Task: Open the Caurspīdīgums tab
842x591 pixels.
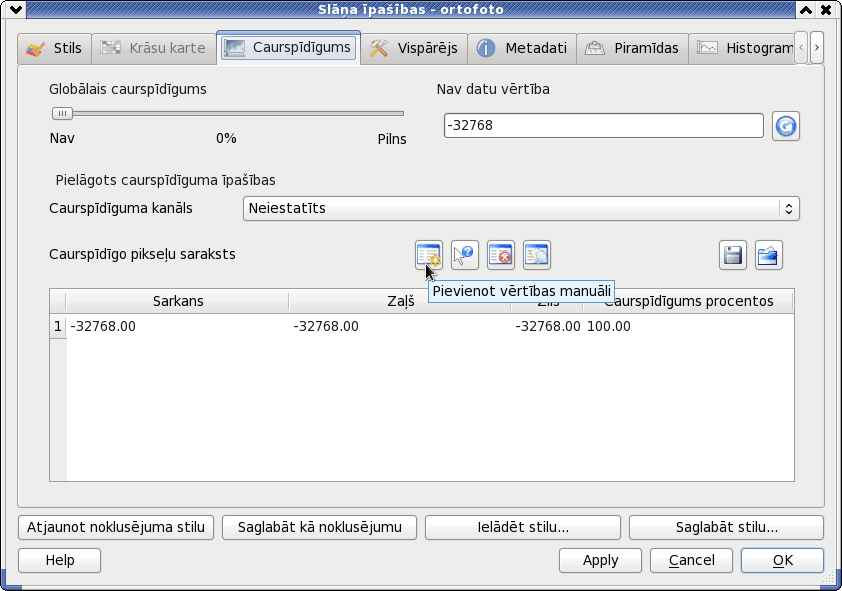Action: [288, 47]
